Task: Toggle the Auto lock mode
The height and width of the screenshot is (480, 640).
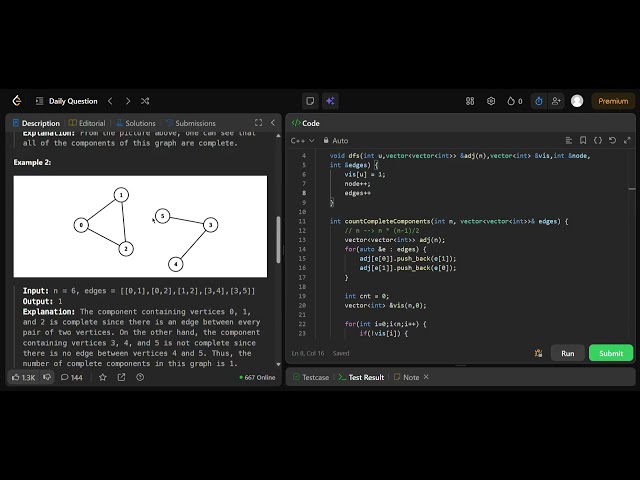Action: [x=336, y=140]
